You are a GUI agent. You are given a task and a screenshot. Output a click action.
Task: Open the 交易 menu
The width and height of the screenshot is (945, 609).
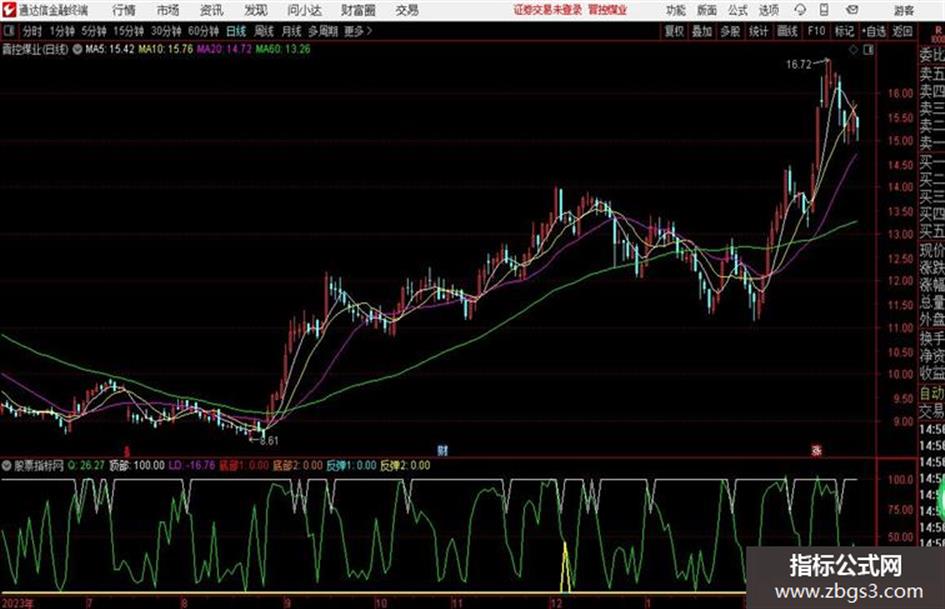click(407, 10)
